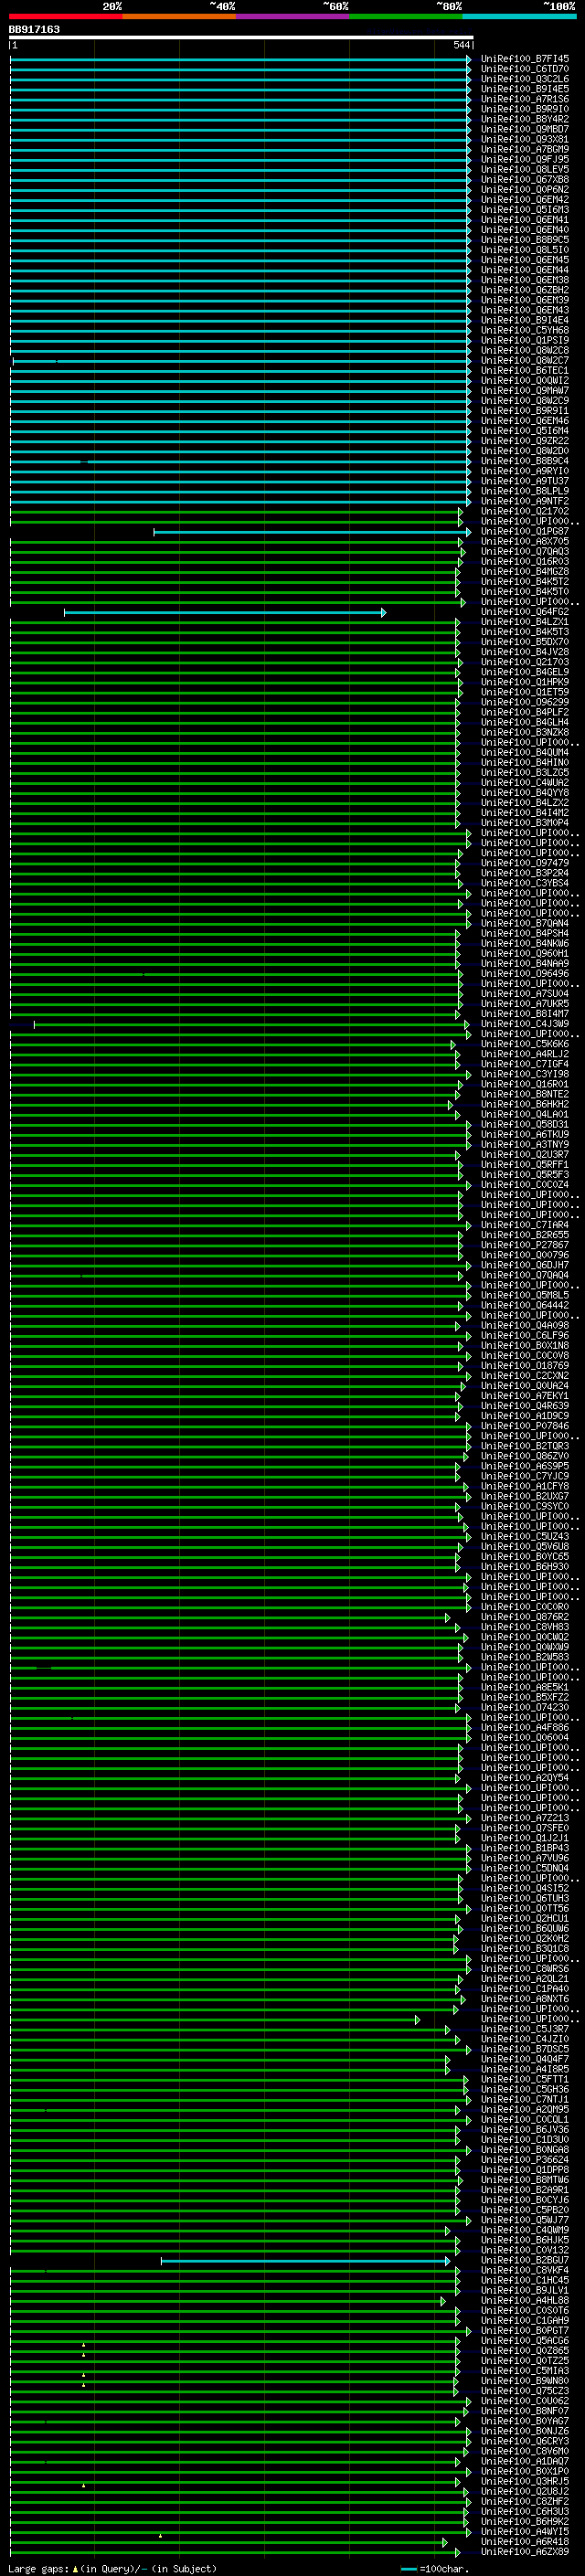Click the UniRef100_Q9MAW7 entry

pos(525,391)
